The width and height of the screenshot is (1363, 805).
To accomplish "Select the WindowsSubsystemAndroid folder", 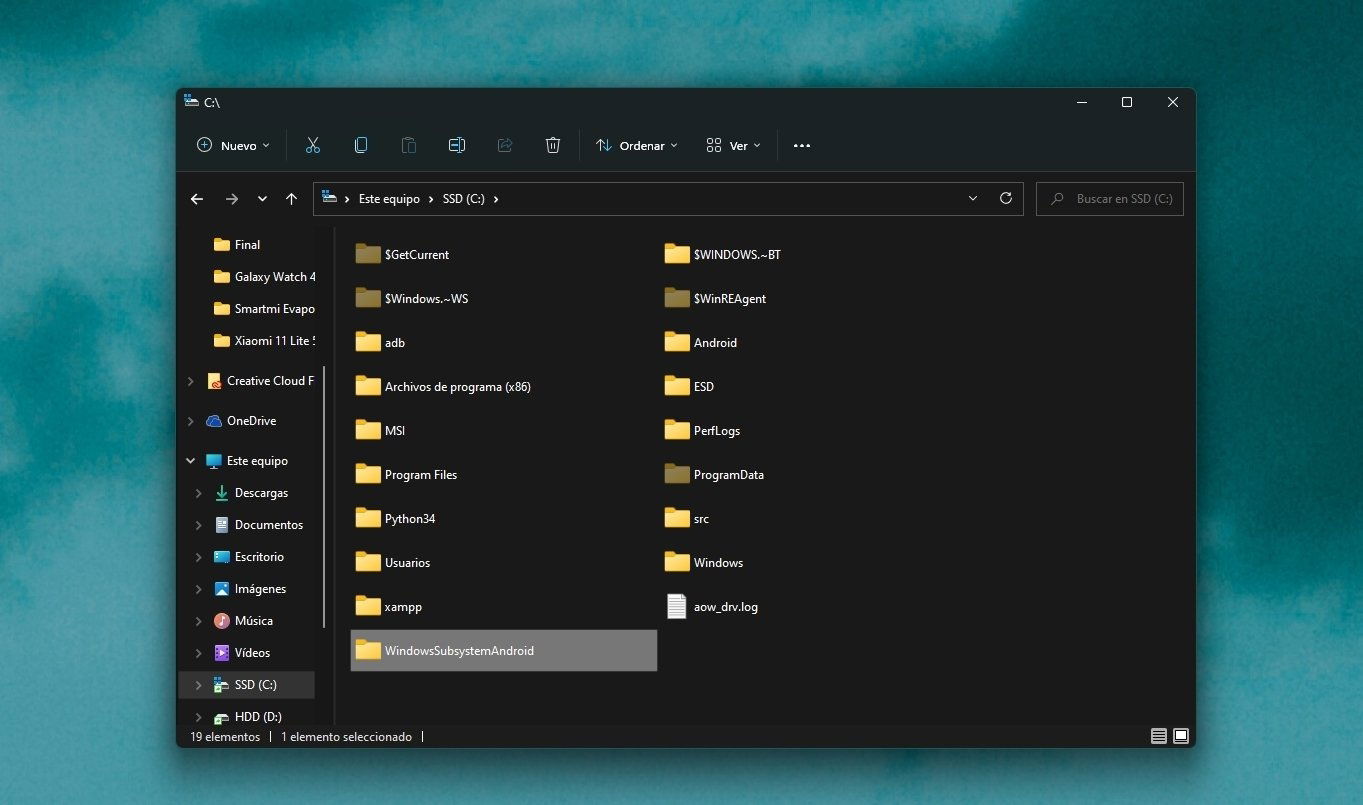I will 504,651.
